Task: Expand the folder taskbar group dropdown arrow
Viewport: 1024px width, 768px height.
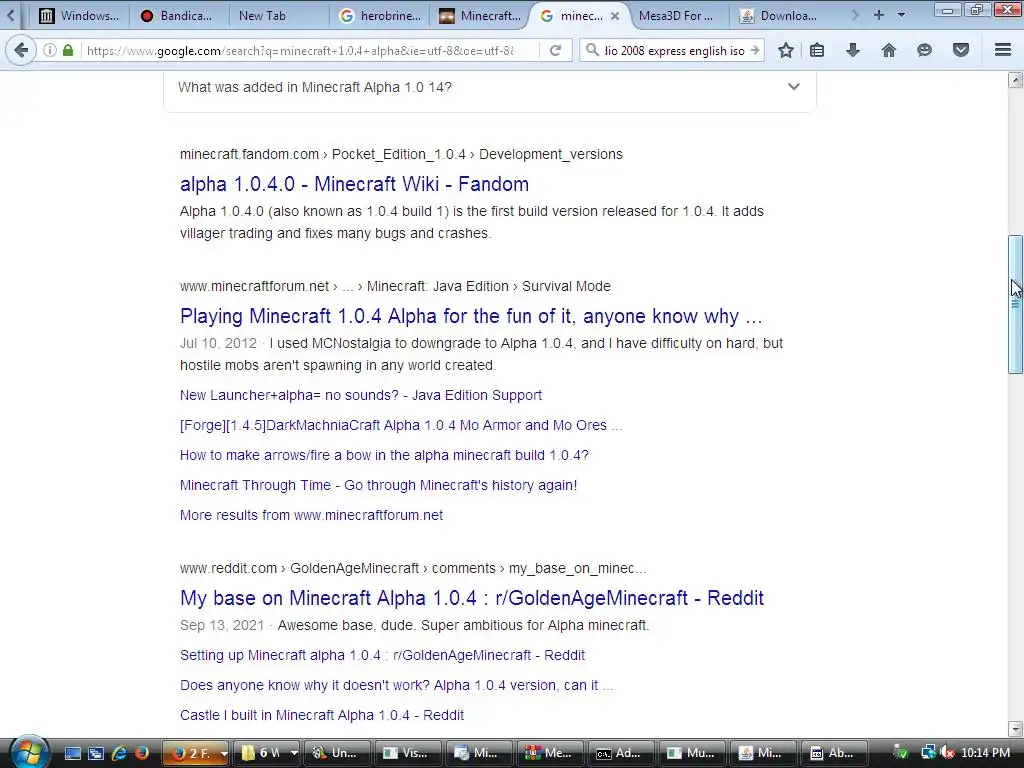Action: coord(294,754)
